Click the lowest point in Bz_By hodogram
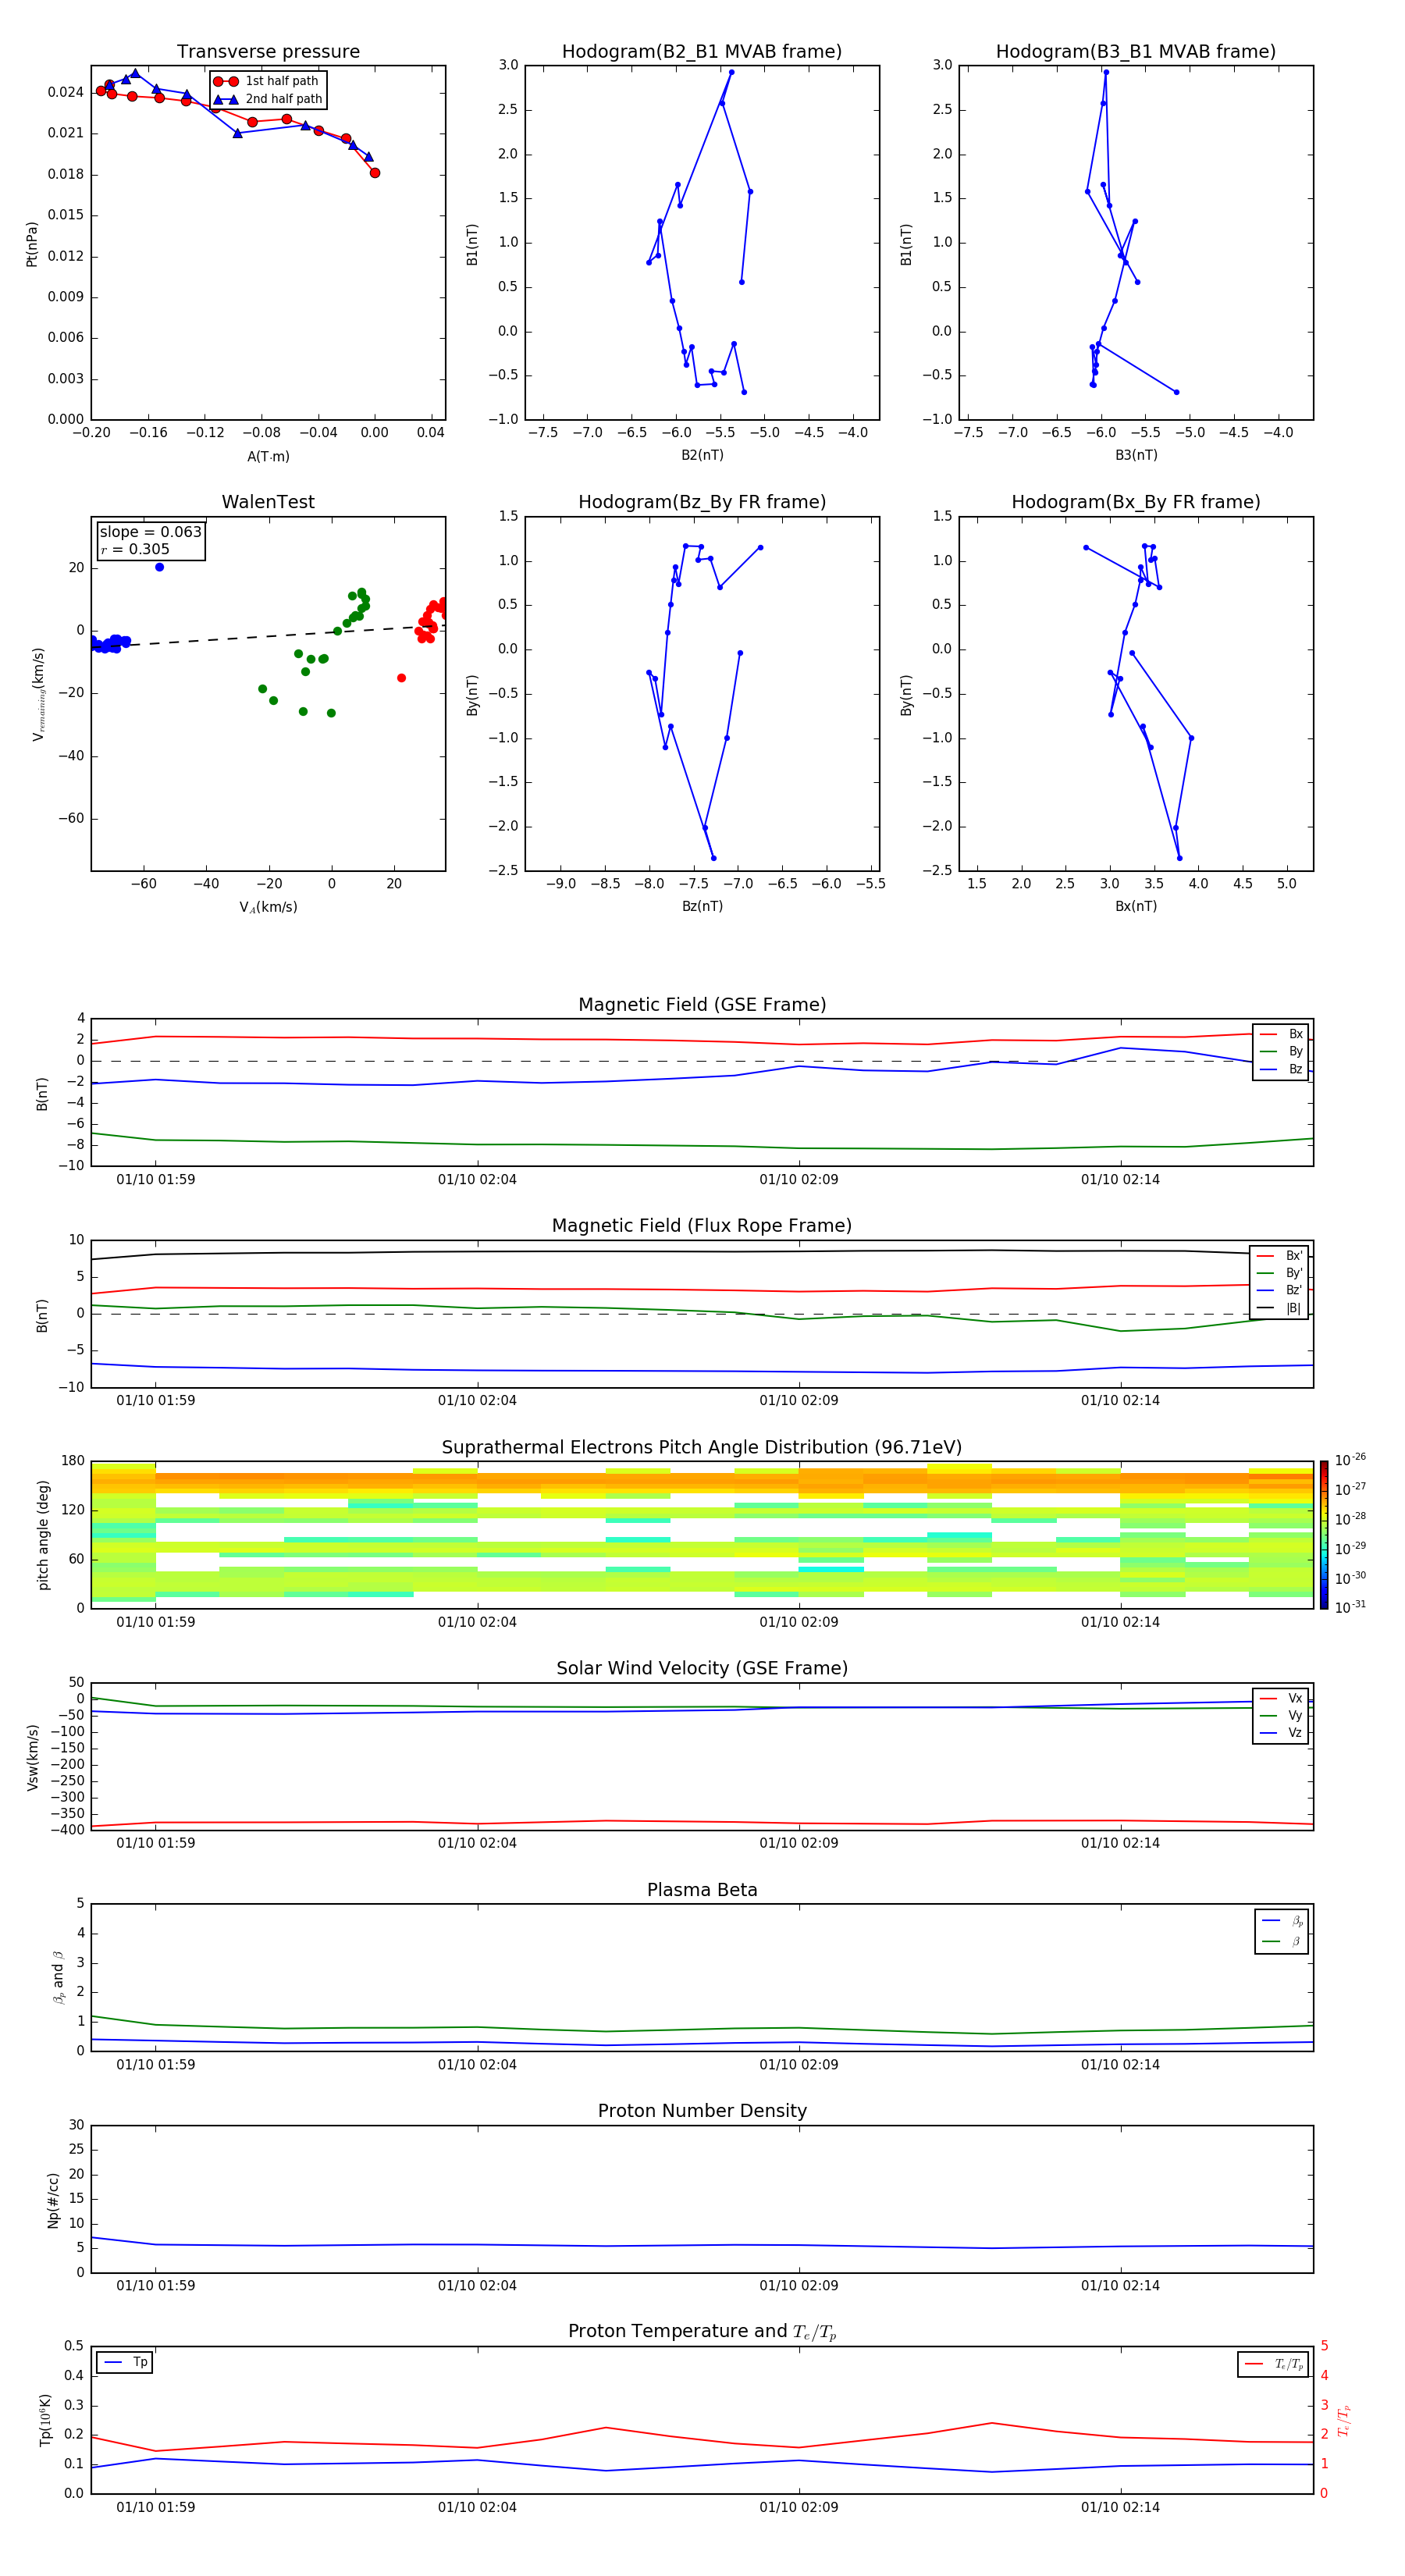This screenshot has width=1405, height=2576. coord(713,858)
